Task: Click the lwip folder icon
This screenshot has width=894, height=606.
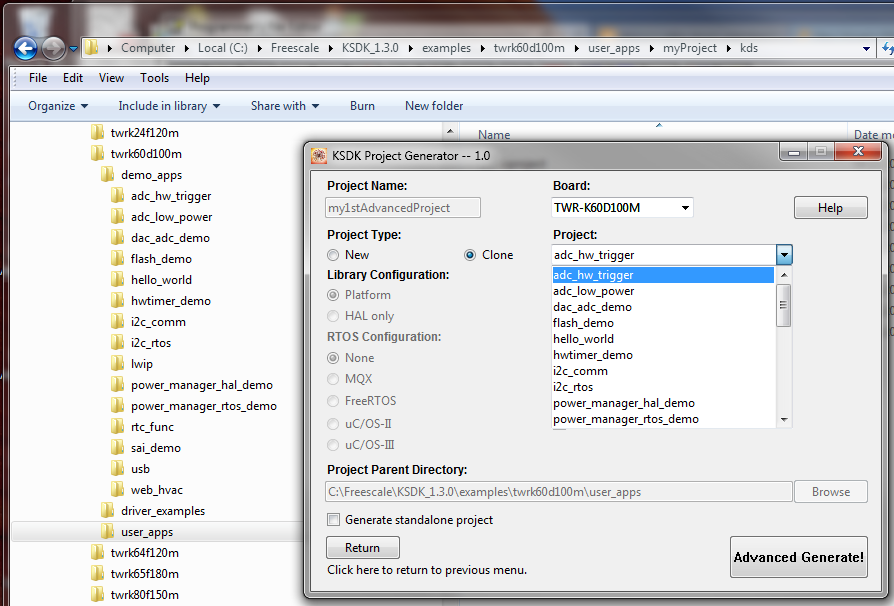Action: tap(117, 364)
